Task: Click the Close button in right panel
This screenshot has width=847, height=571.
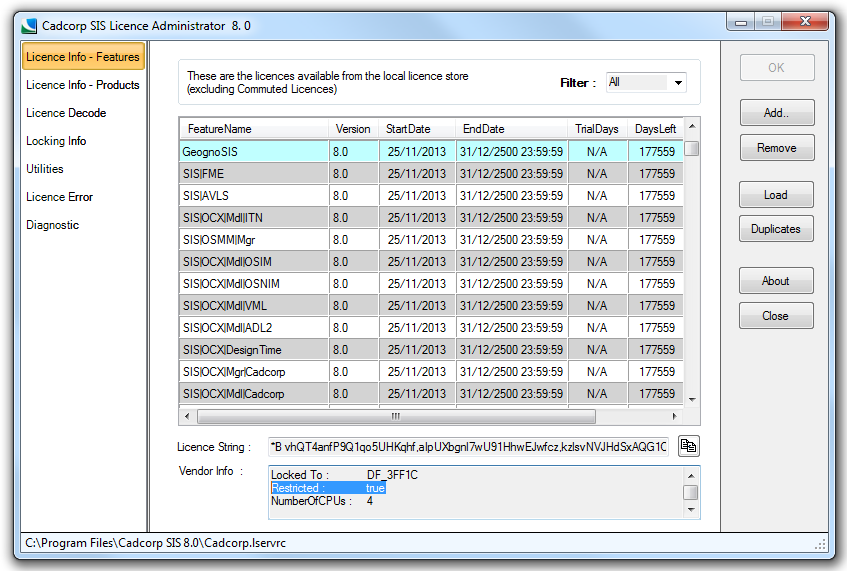Action: tap(776, 316)
